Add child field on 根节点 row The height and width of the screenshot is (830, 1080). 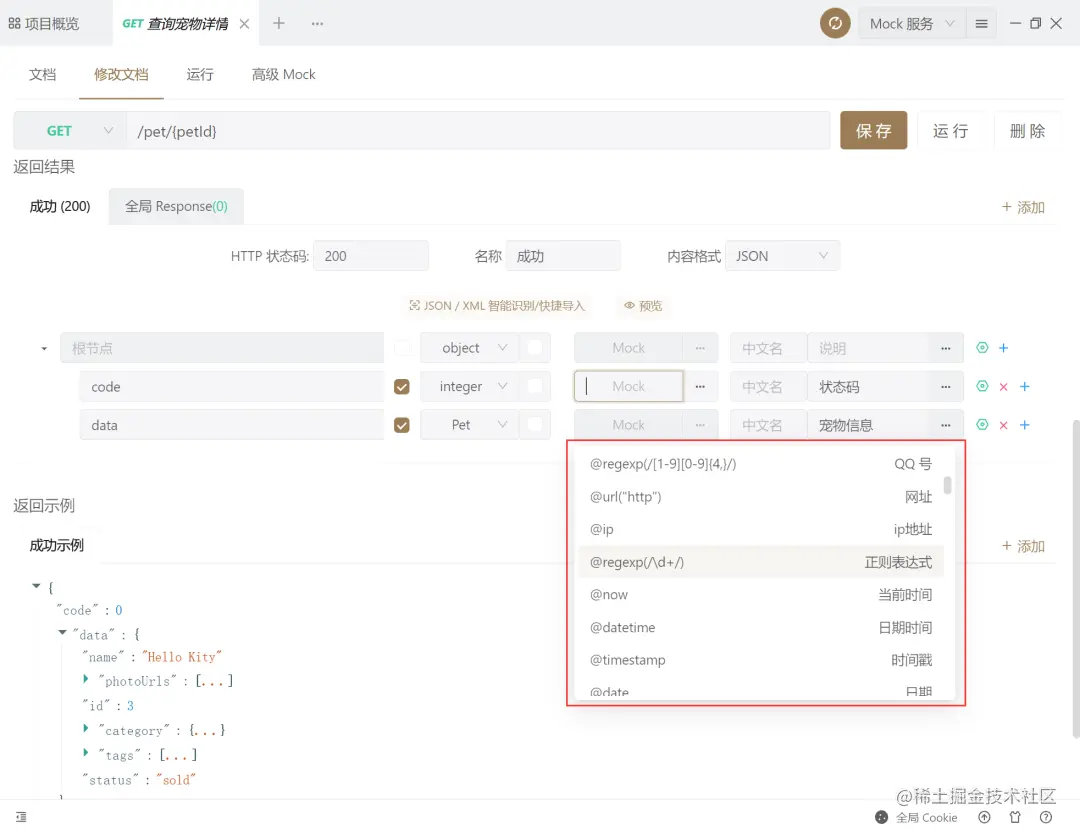pos(1004,348)
